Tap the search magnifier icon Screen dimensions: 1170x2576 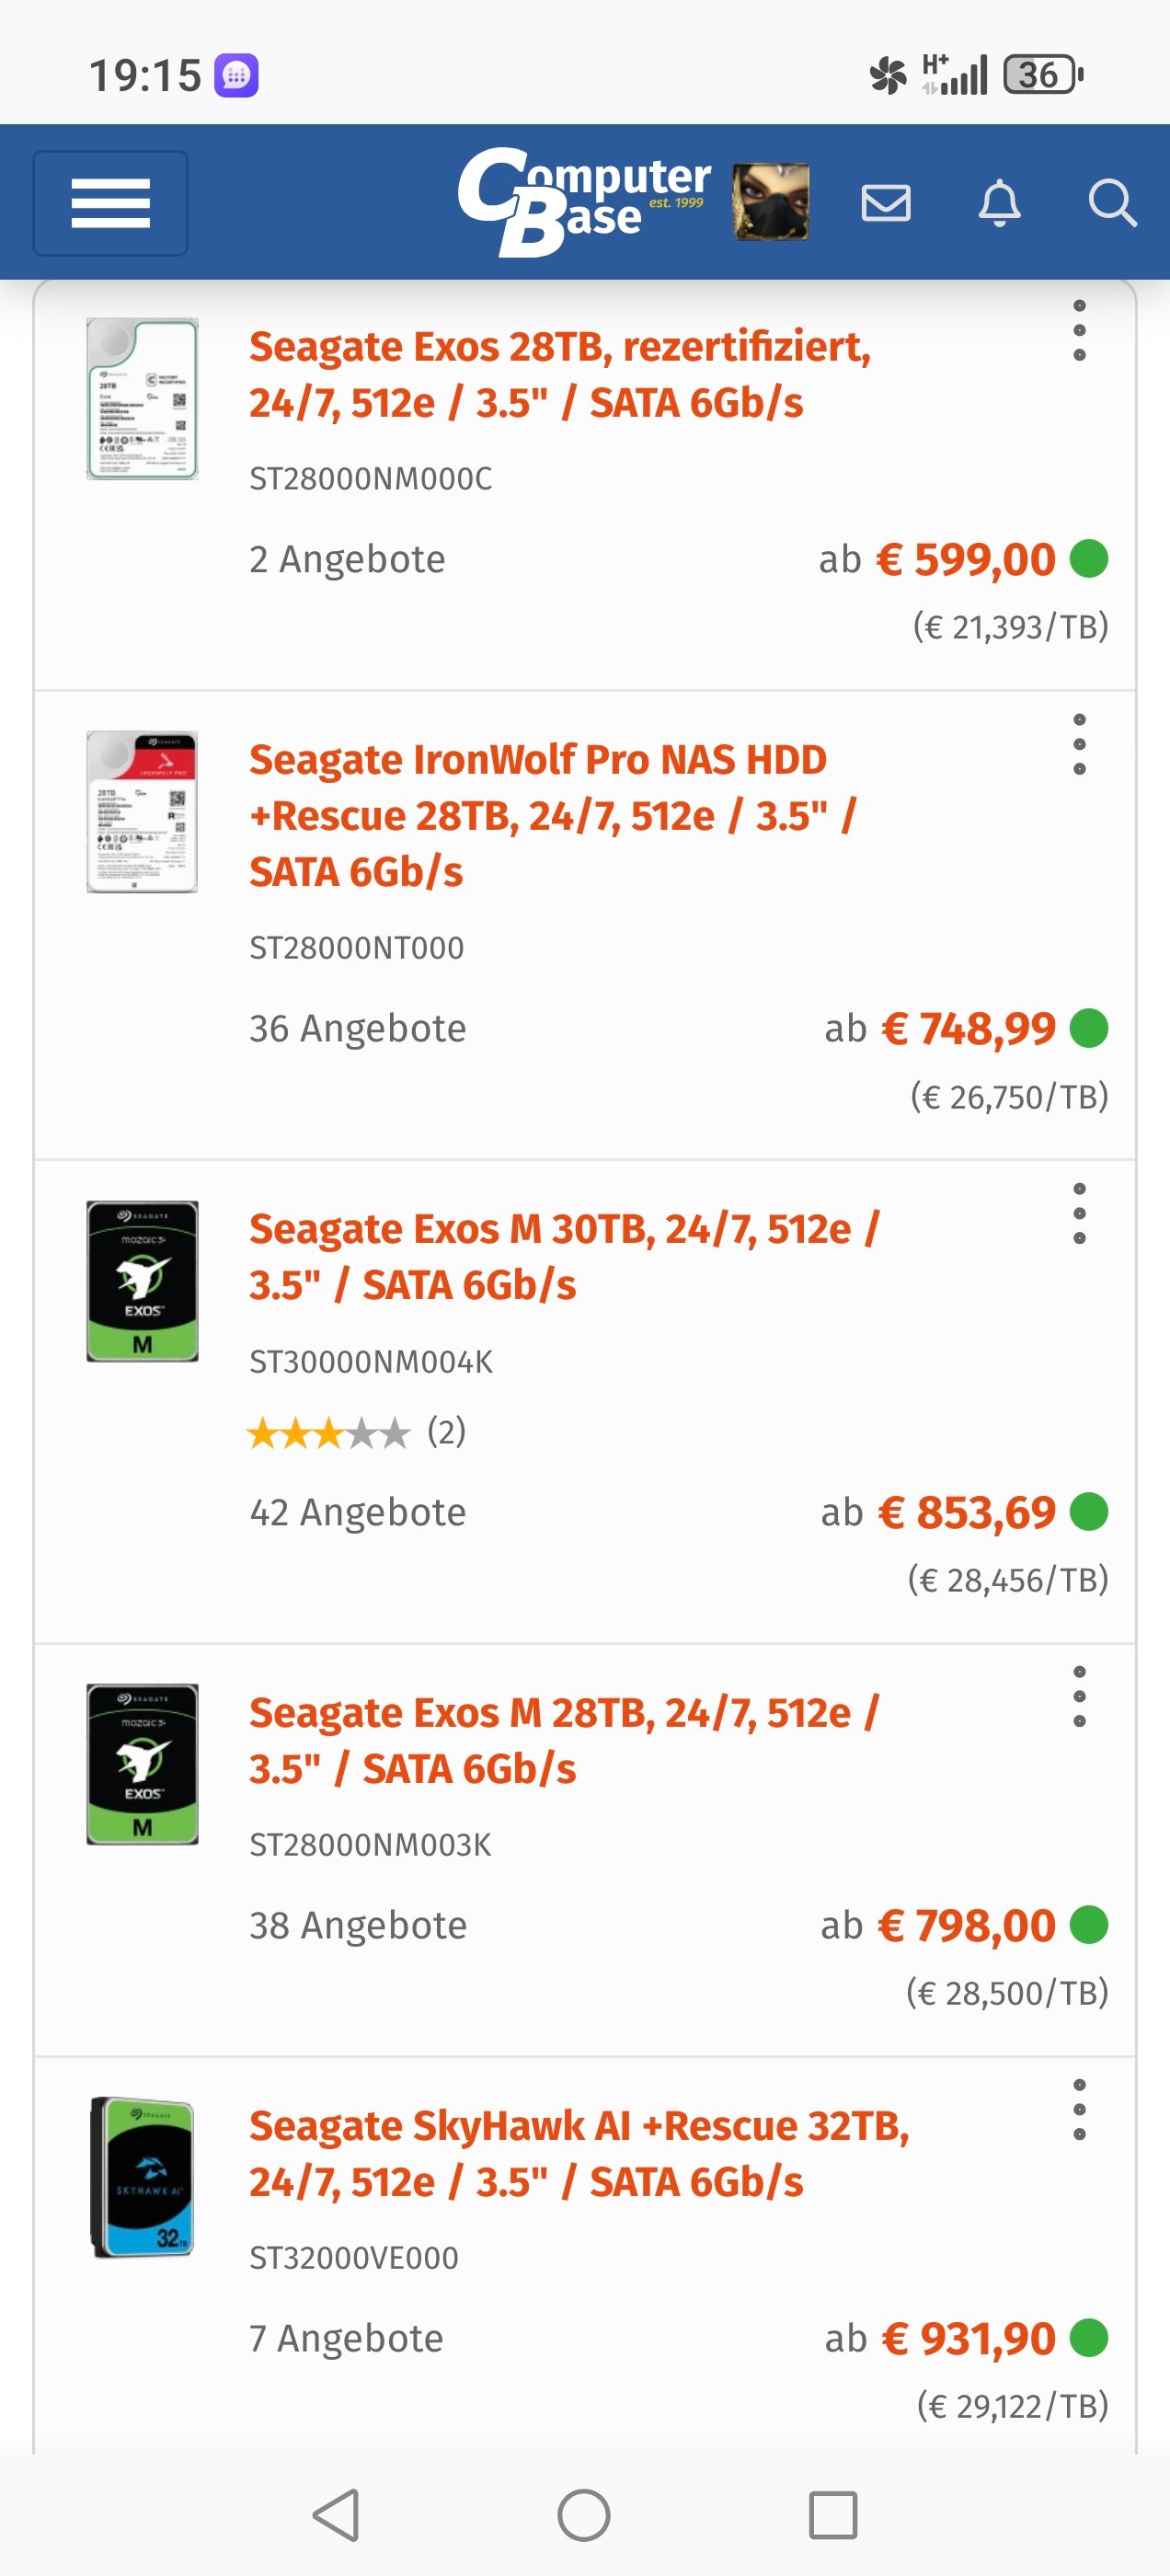(x=1111, y=203)
